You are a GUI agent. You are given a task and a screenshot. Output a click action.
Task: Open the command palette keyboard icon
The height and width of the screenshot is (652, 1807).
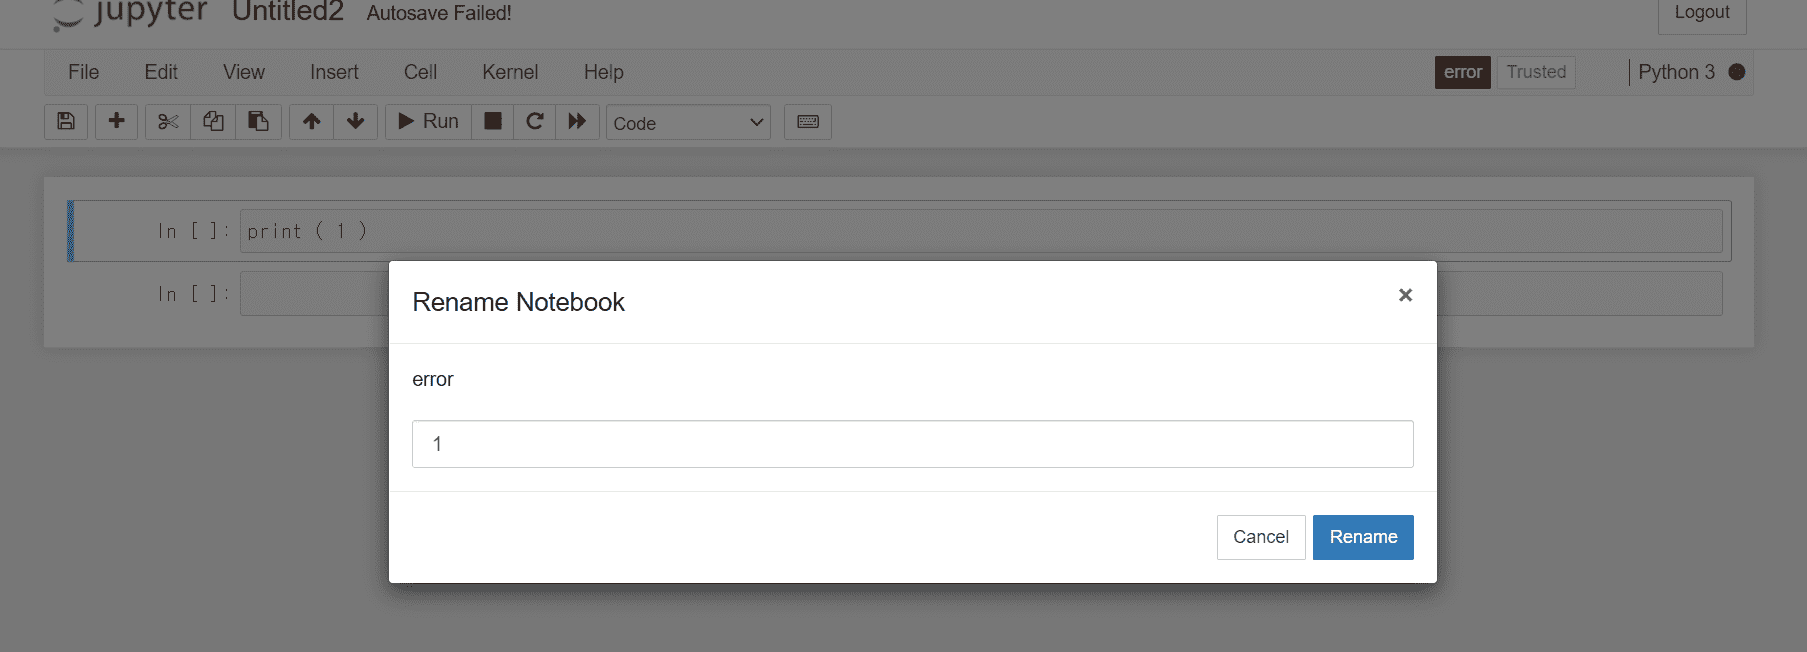pos(808,122)
